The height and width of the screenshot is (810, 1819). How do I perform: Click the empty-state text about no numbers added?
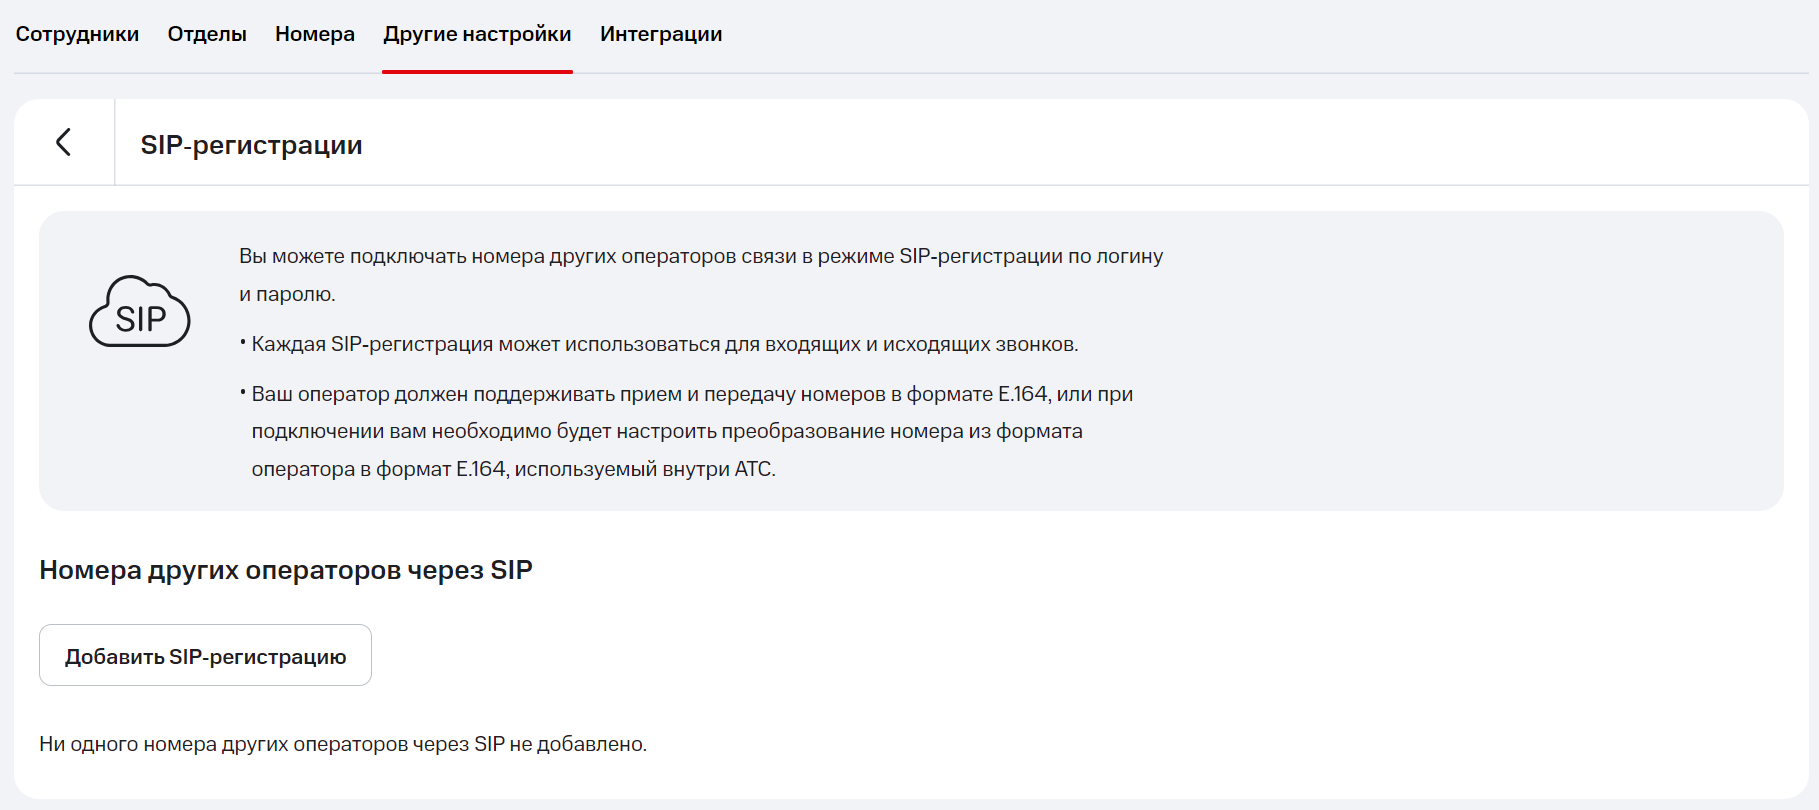point(343,744)
